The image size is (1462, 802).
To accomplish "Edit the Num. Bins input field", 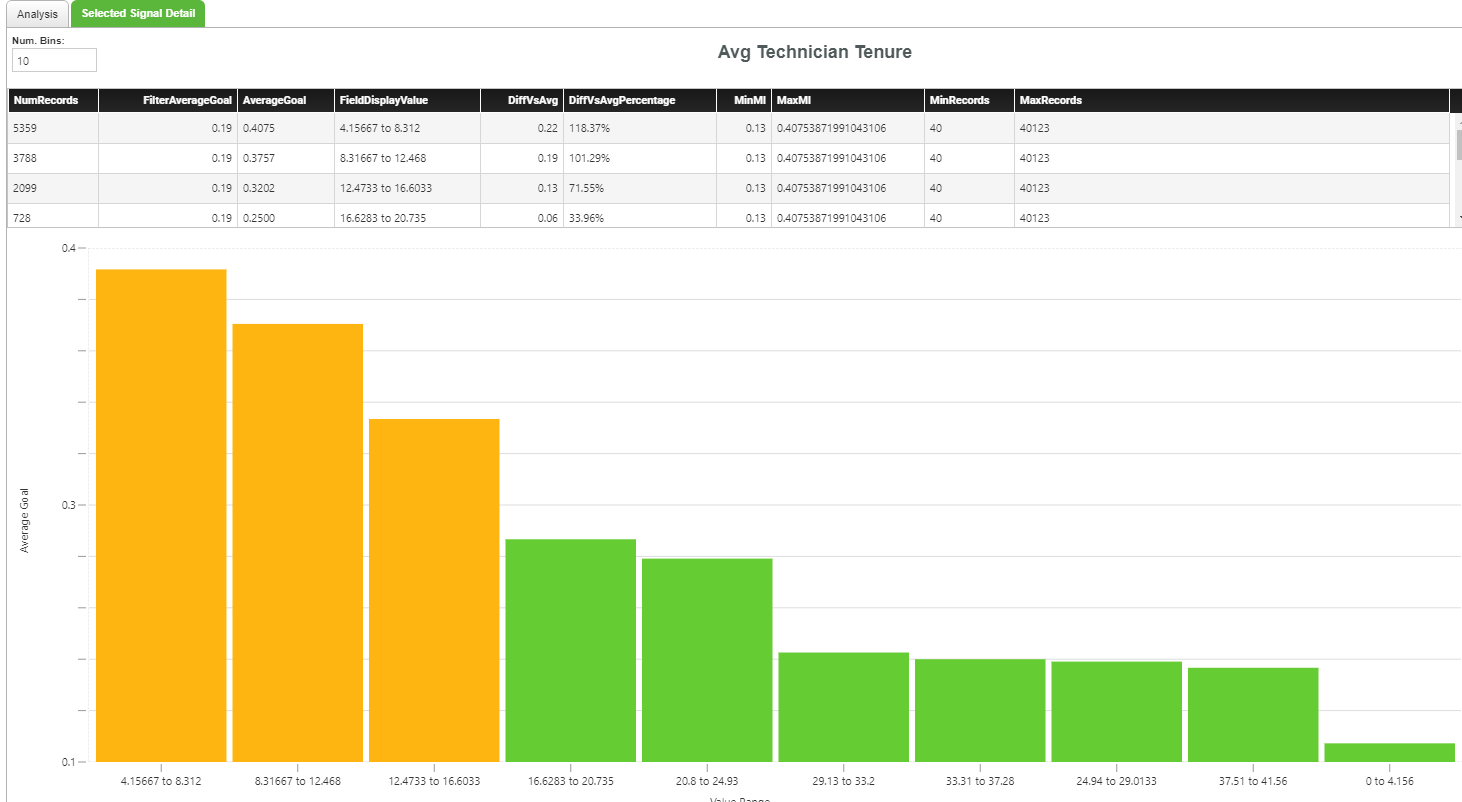I will (x=54, y=61).
